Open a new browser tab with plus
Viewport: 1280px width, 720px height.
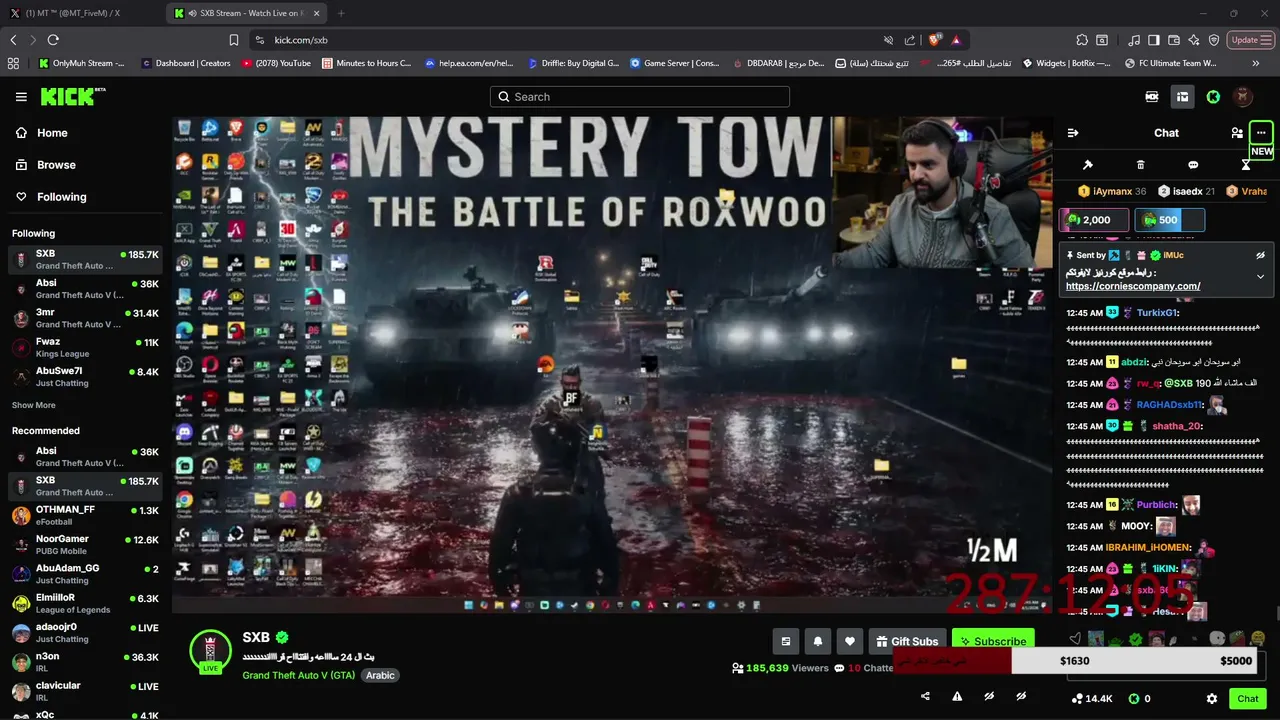point(341,13)
